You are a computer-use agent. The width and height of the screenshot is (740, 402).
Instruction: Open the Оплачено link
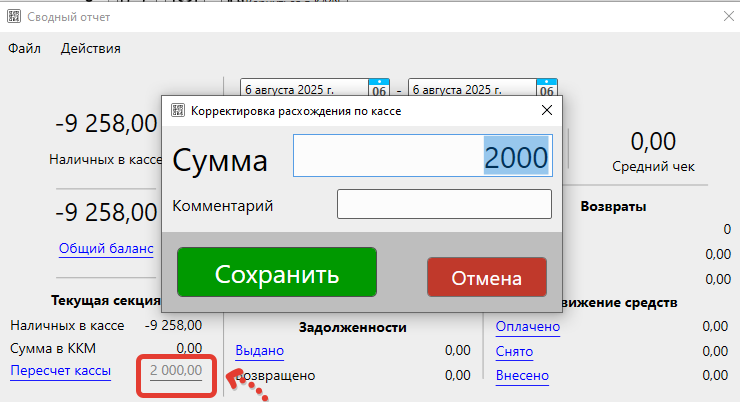pos(527,326)
